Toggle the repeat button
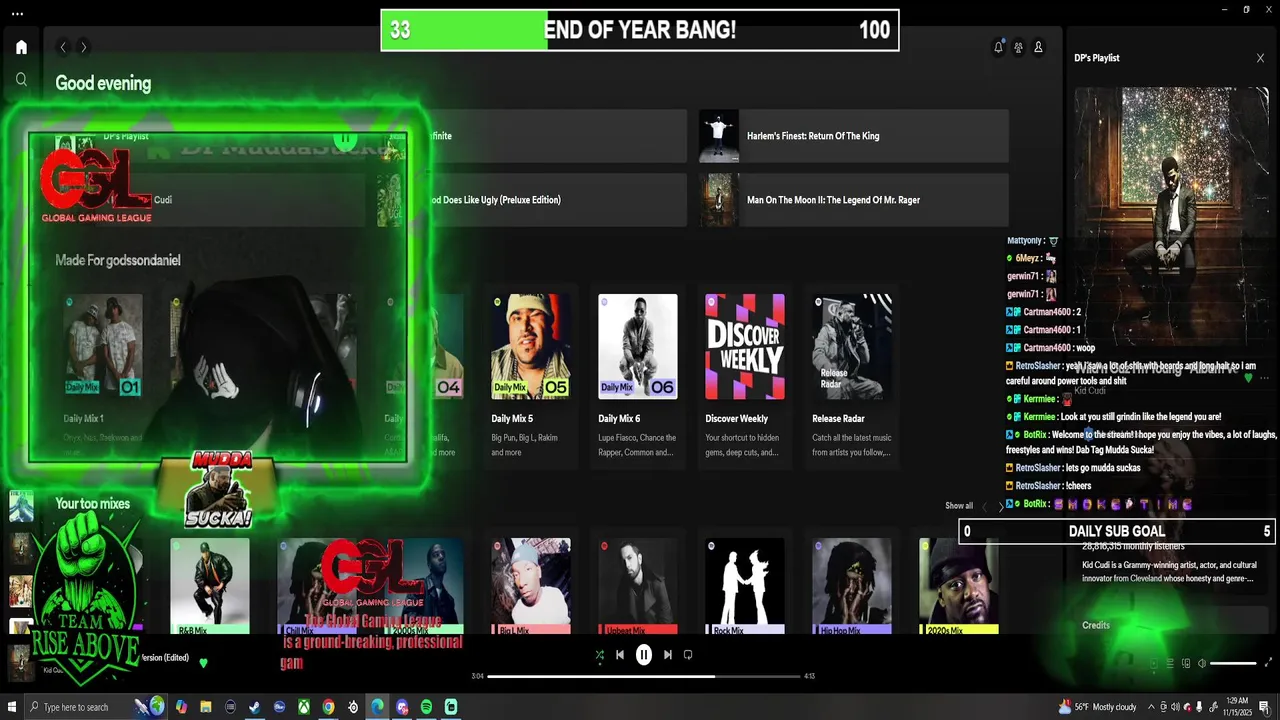 click(x=688, y=655)
